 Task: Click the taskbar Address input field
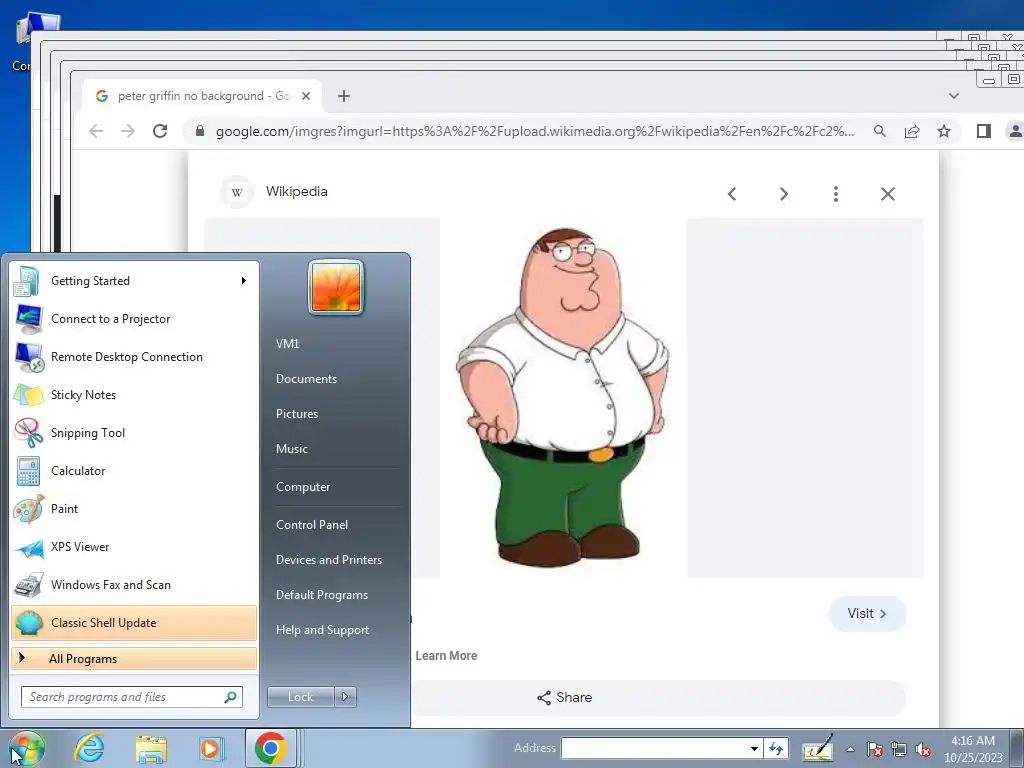654,748
